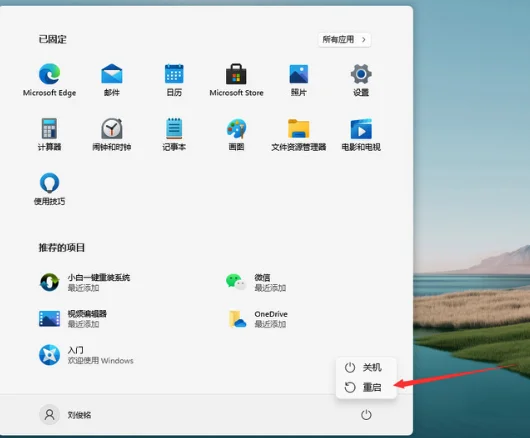Open 文件资源管理器 file explorer

[x=299, y=134]
